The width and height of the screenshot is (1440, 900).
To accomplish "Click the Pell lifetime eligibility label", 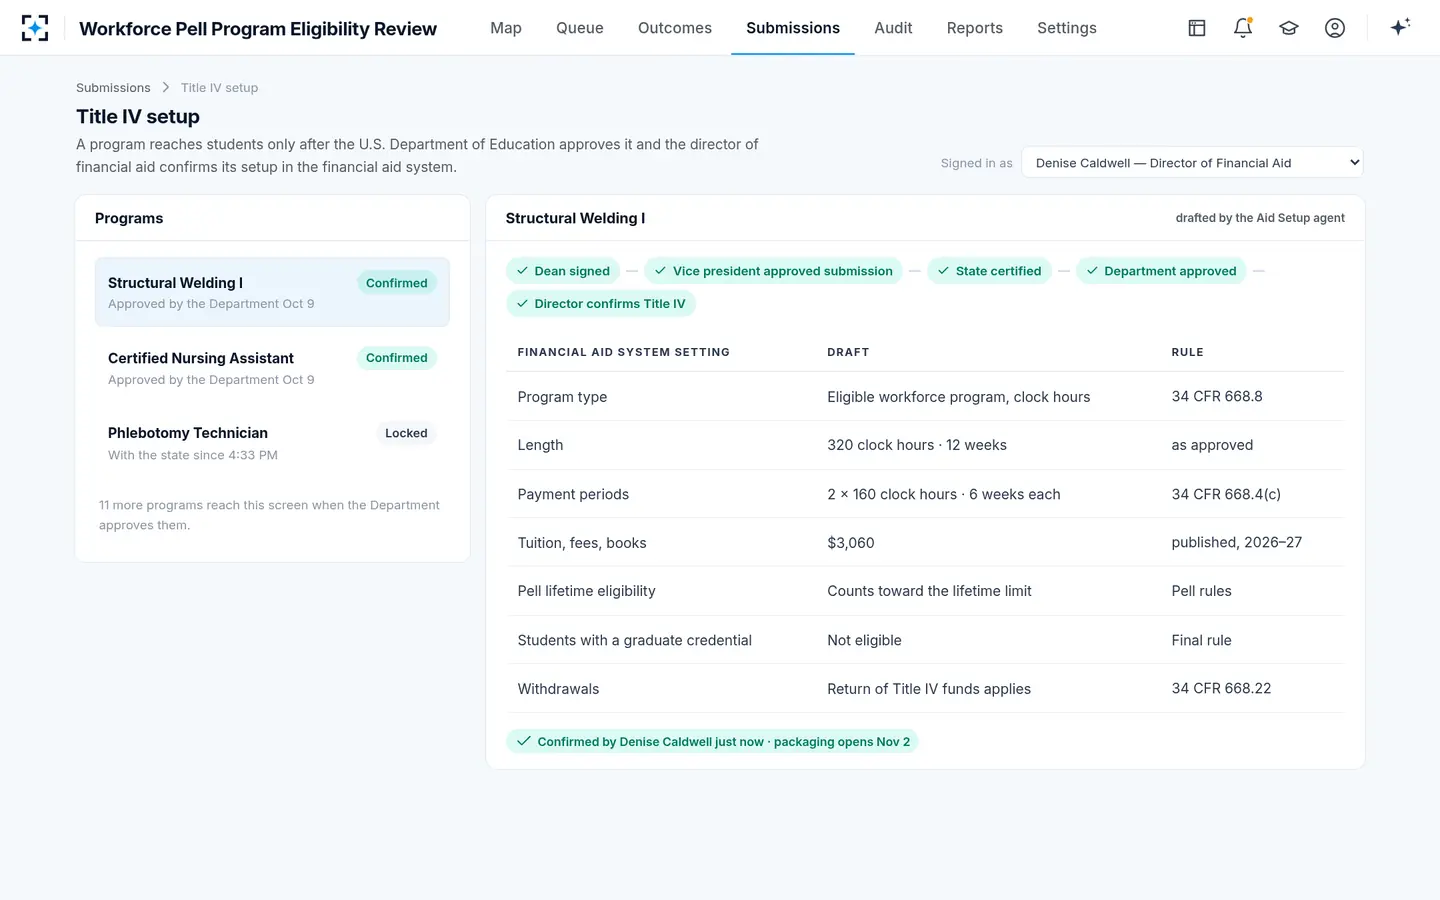I will [x=586, y=591].
